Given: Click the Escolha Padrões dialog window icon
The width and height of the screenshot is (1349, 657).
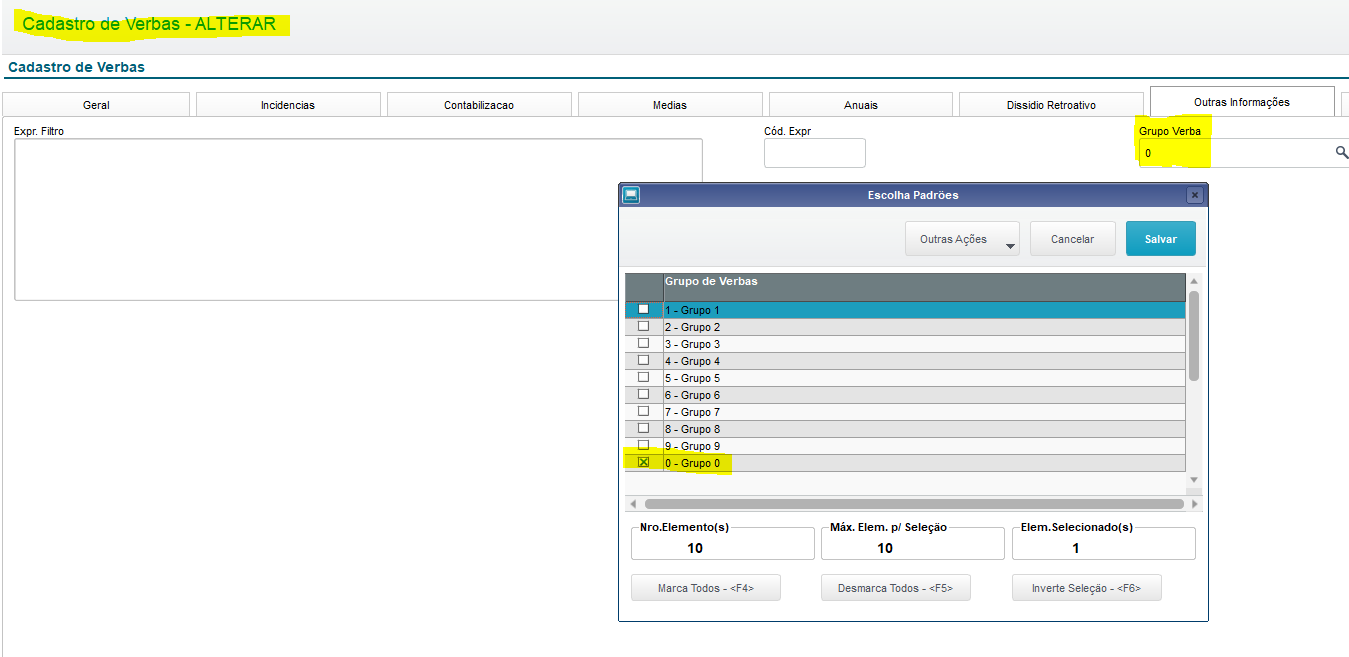Looking at the screenshot, I should pyautogui.click(x=631, y=195).
